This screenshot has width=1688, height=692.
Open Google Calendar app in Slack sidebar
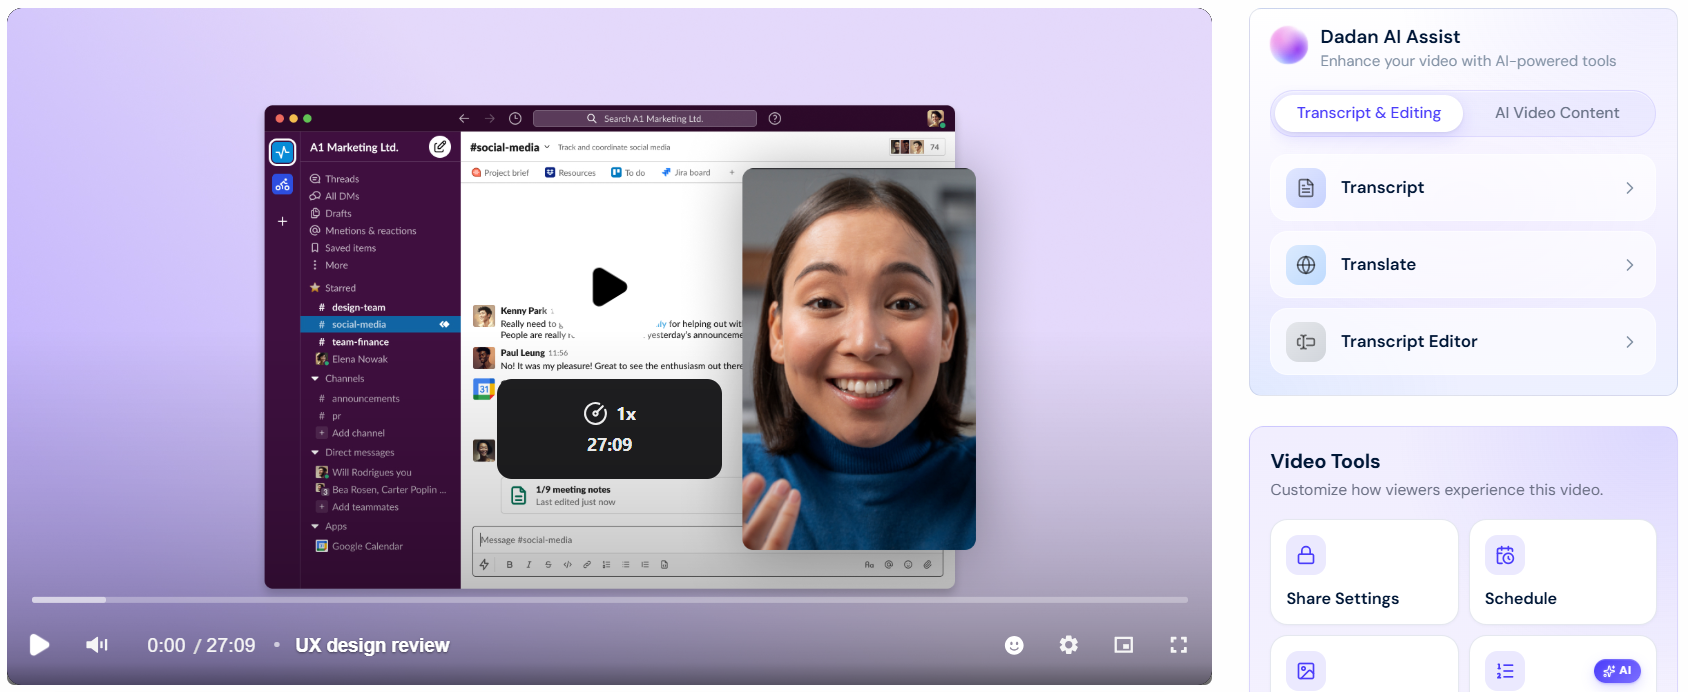(359, 546)
